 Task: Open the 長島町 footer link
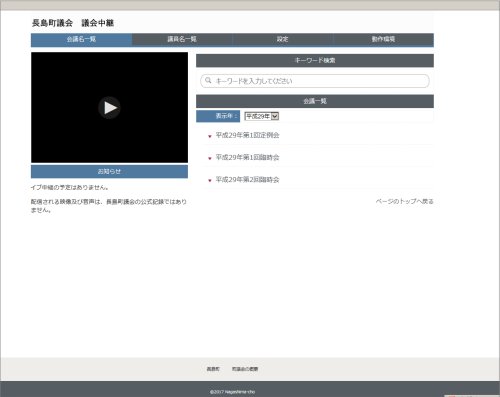tap(213, 369)
